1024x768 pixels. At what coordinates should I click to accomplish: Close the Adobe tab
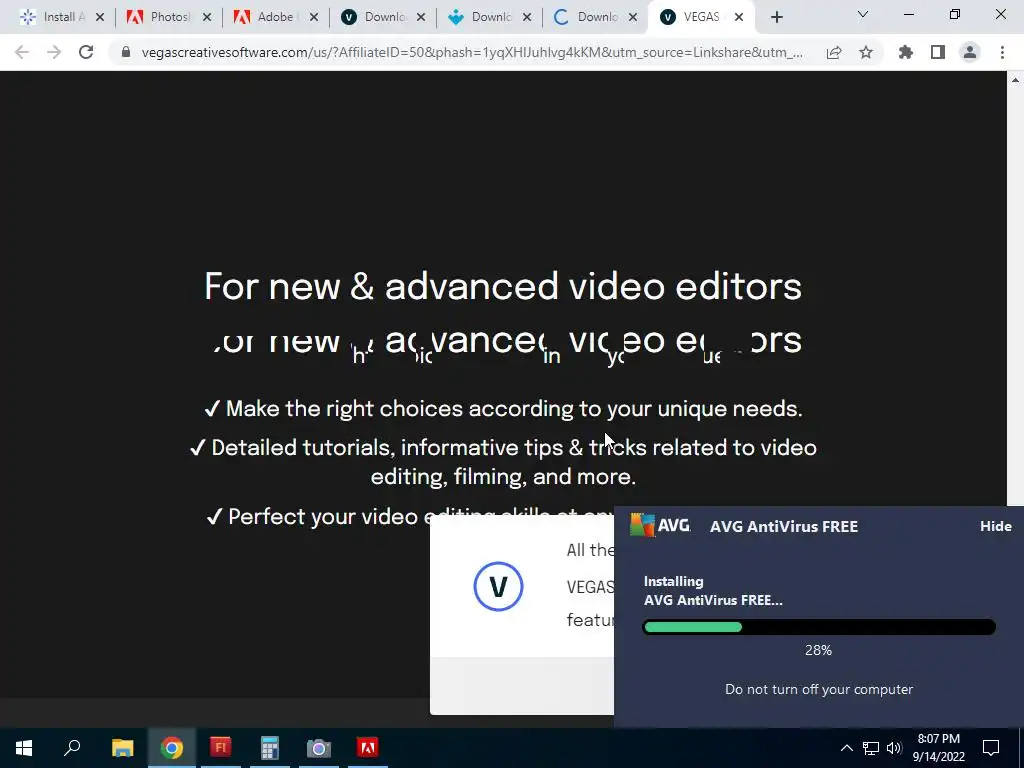(x=314, y=18)
